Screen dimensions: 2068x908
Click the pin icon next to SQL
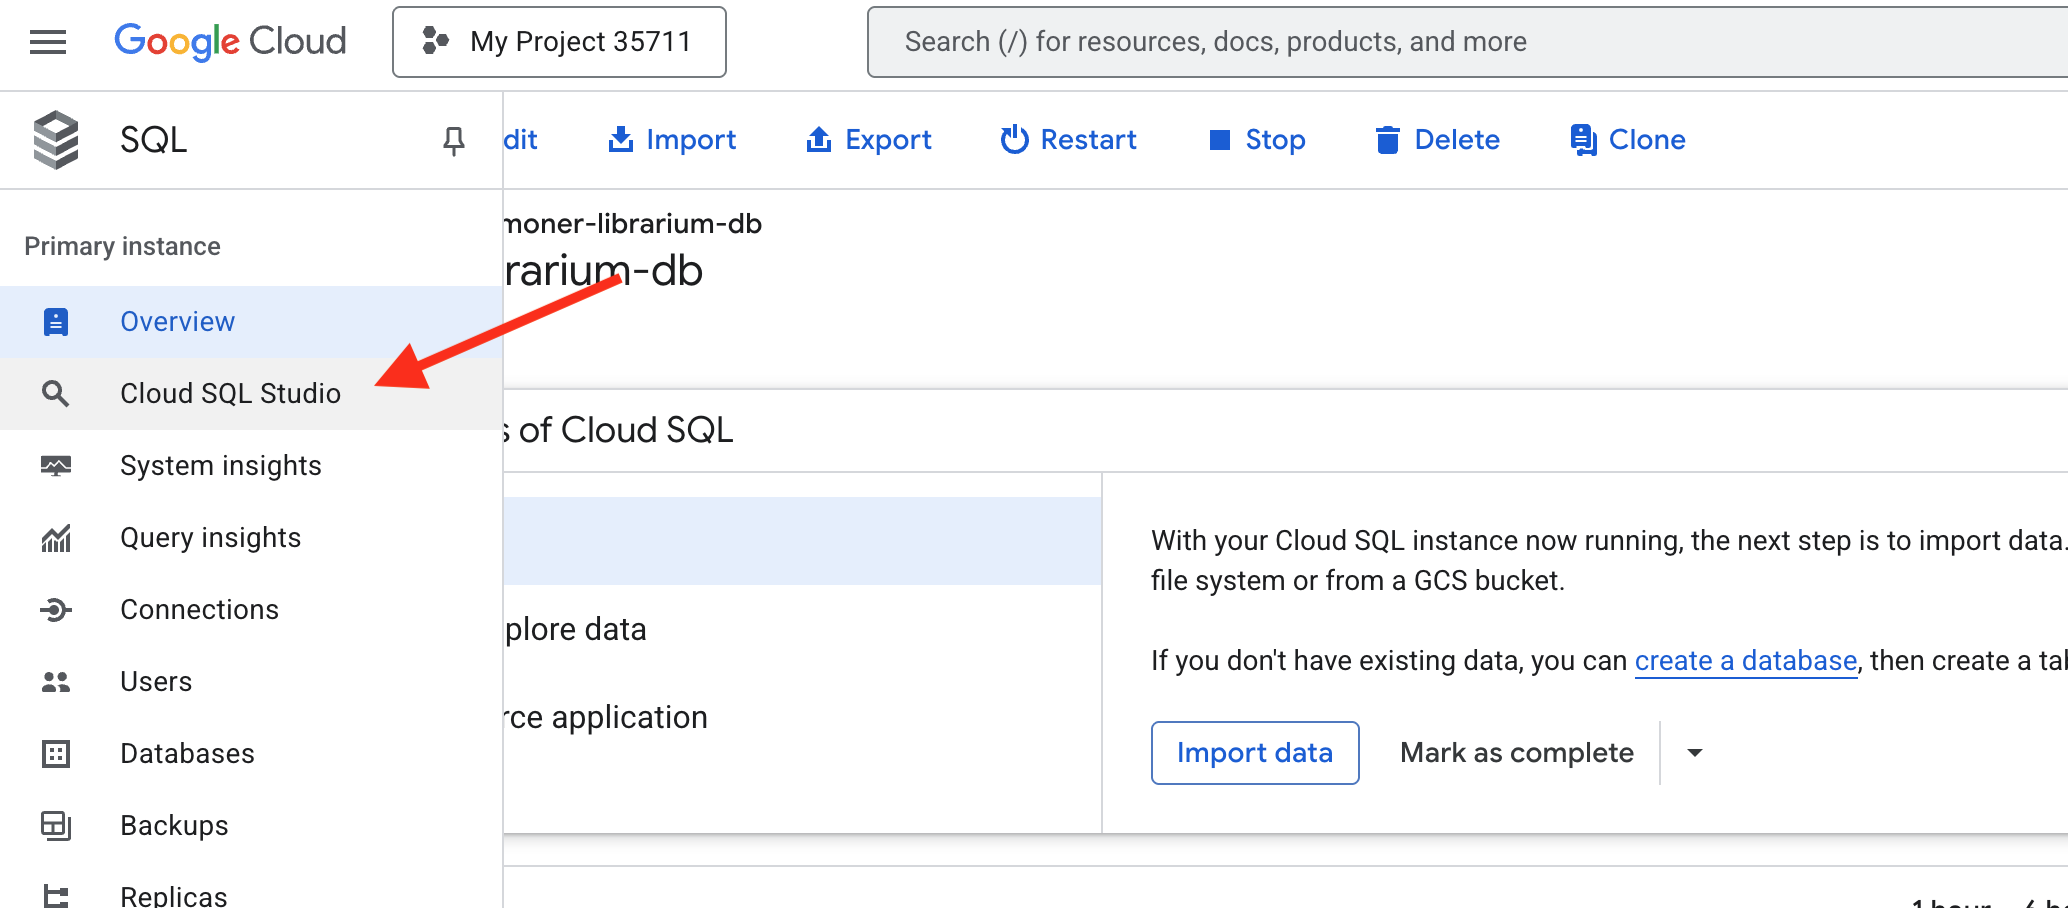(453, 141)
